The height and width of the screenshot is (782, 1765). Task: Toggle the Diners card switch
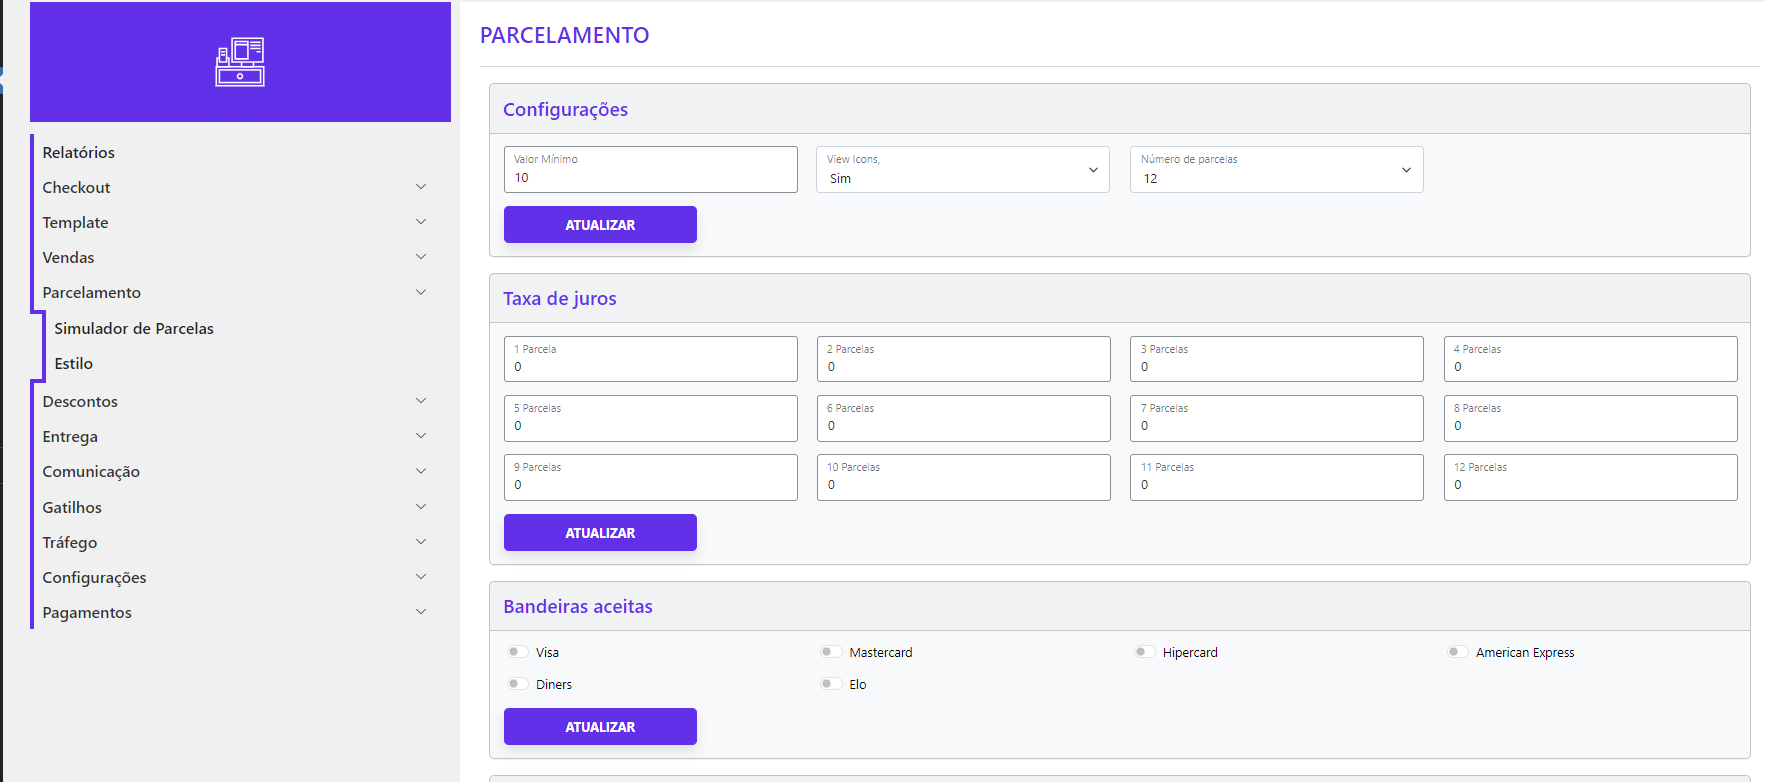tap(517, 684)
